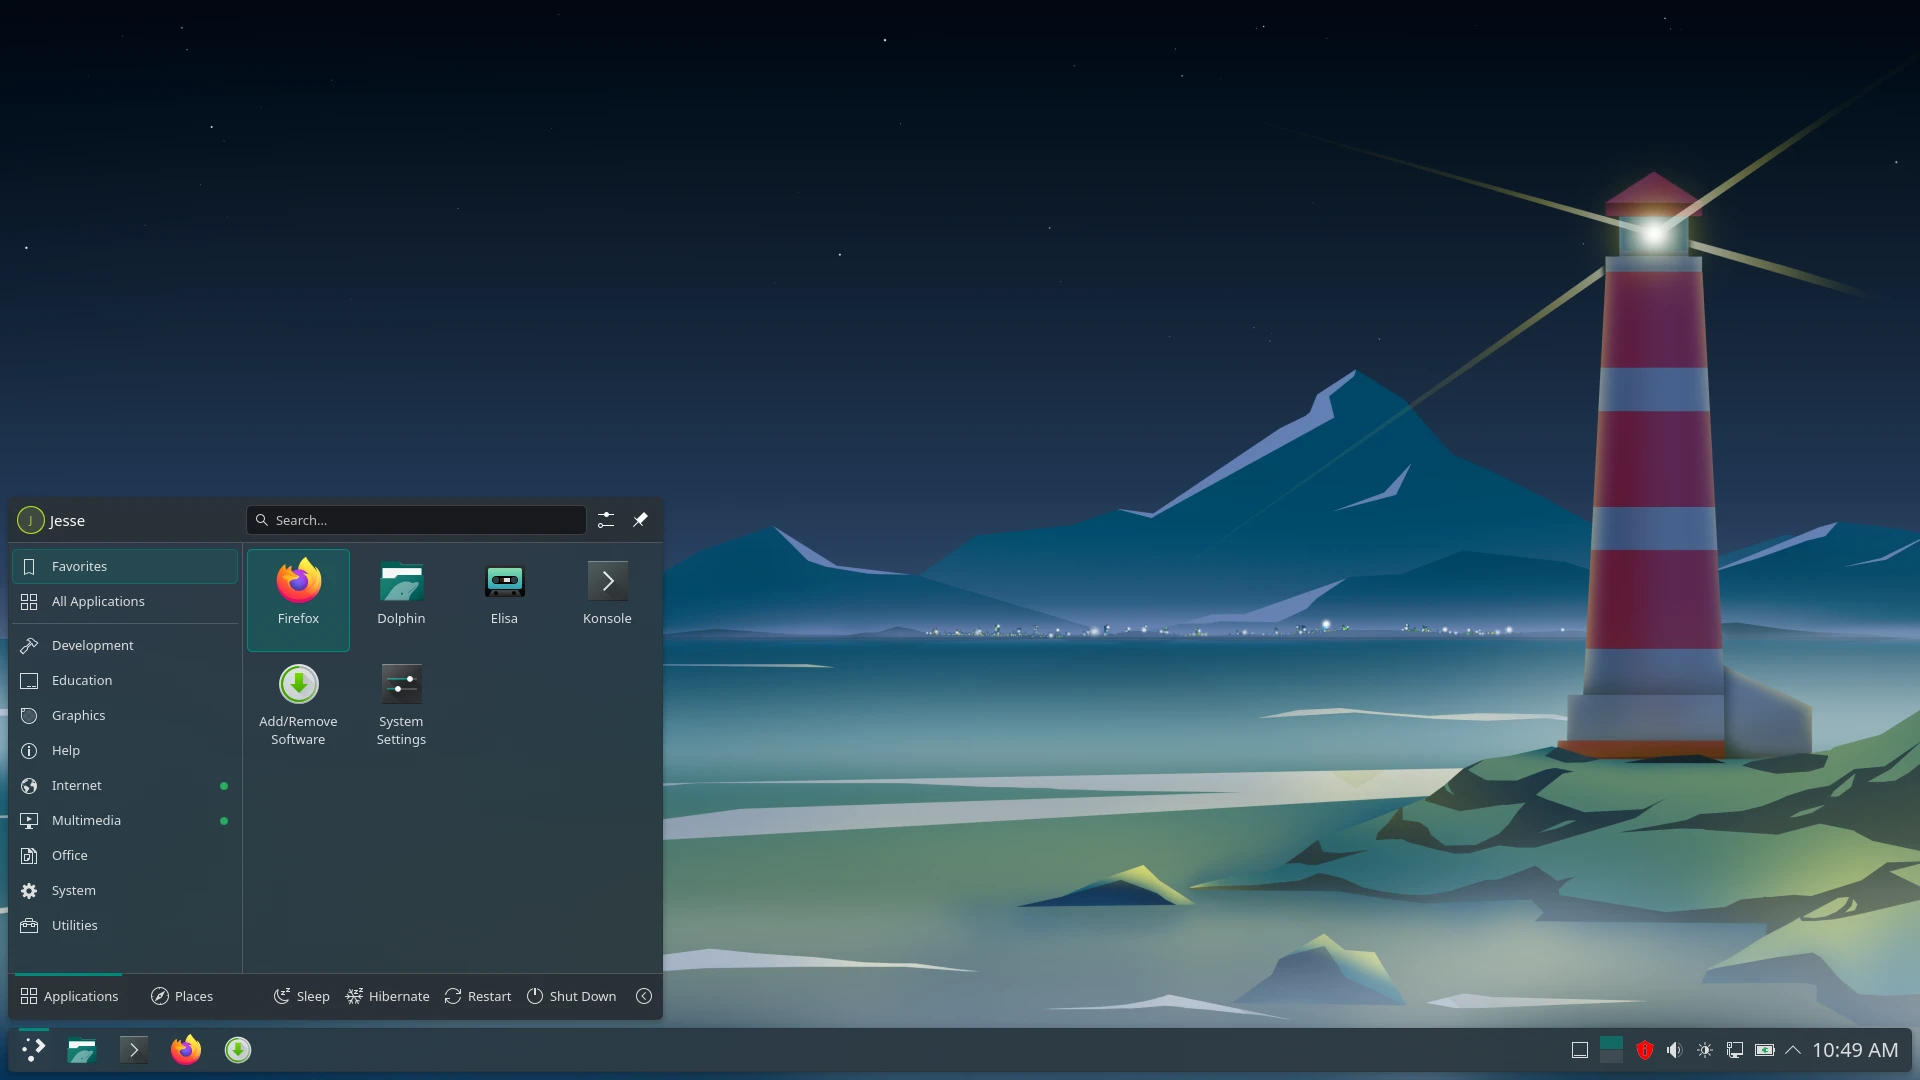Adjust screen brightness via the sun tray icon
1920x1080 pixels.
pyautogui.click(x=1706, y=1050)
